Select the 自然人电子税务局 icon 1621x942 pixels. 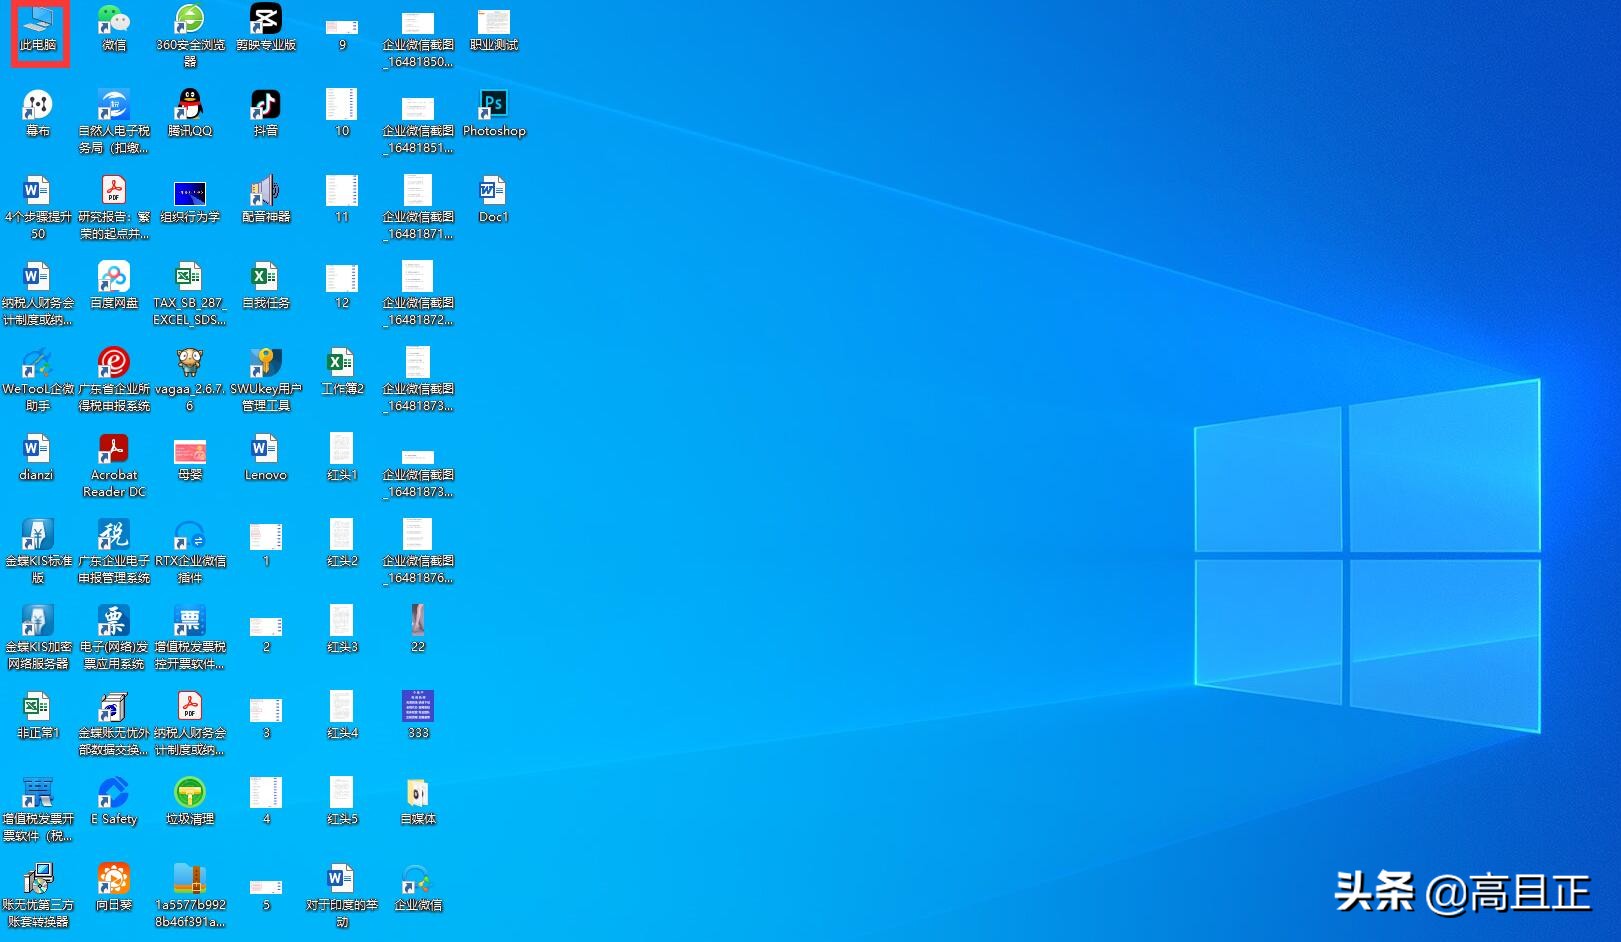[x=114, y=121]
